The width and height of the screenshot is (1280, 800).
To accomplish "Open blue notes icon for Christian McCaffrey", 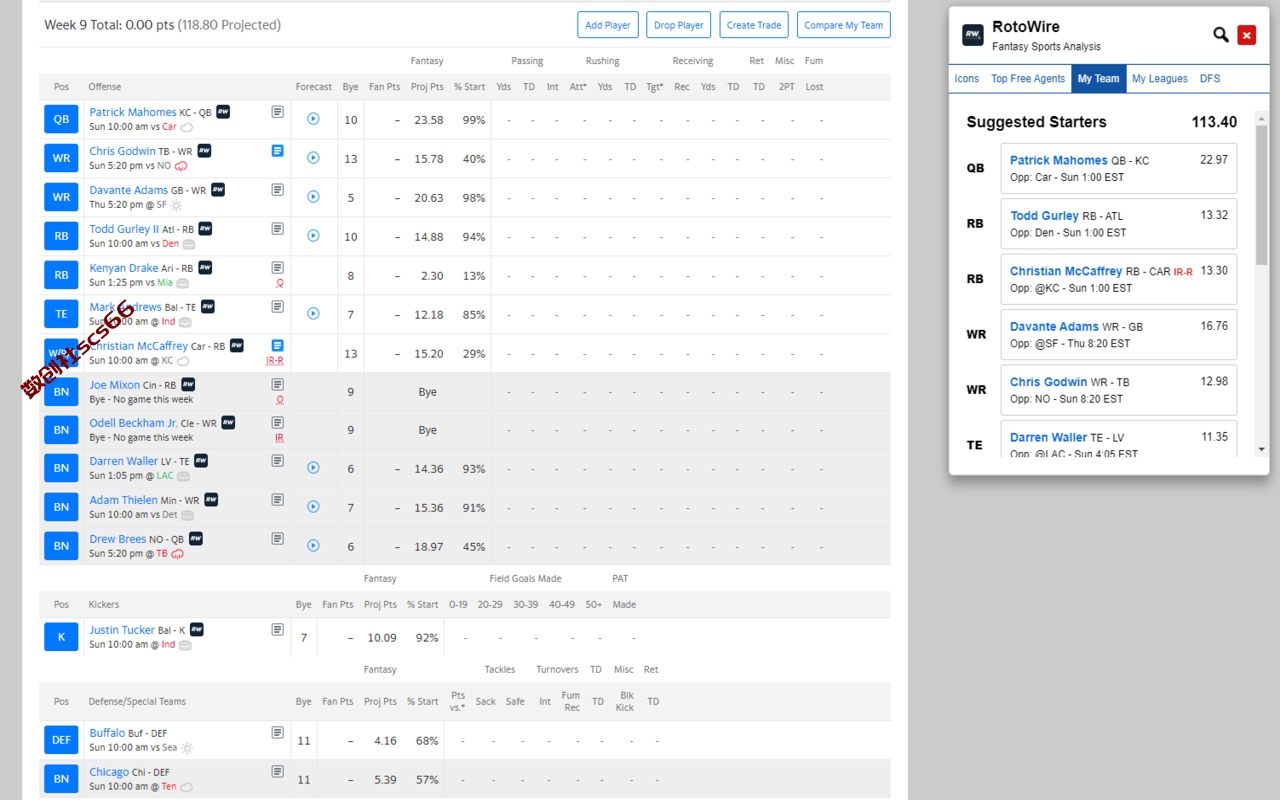I will click(x=278, y=345).
